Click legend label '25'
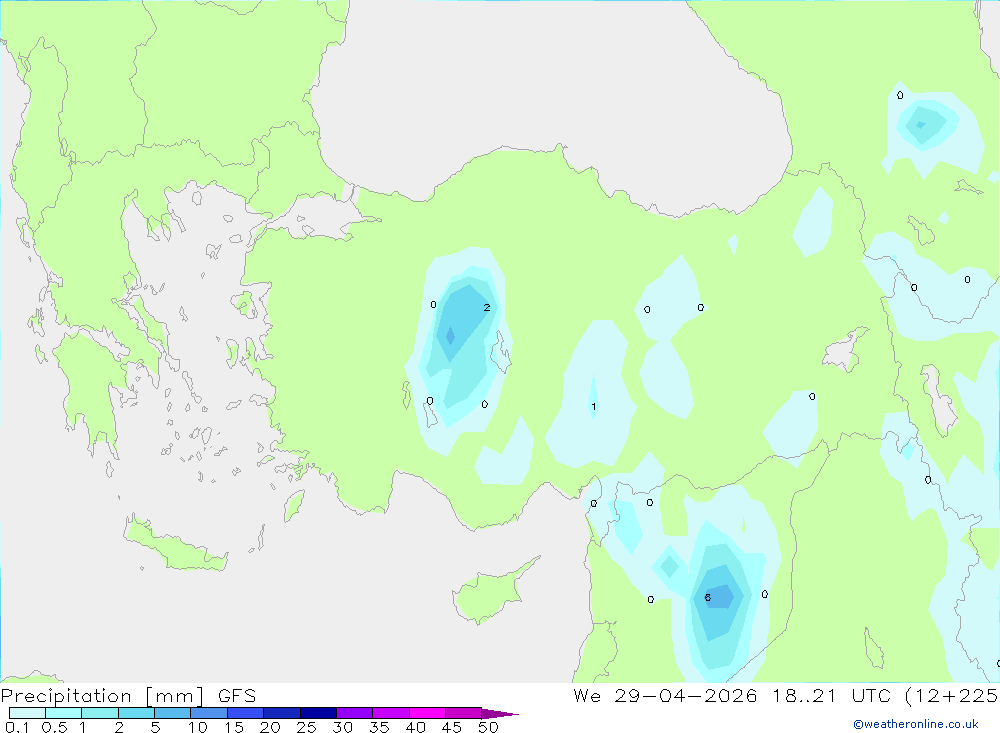The width and height of the screenshot is (1000, 733). coord(306,727)
